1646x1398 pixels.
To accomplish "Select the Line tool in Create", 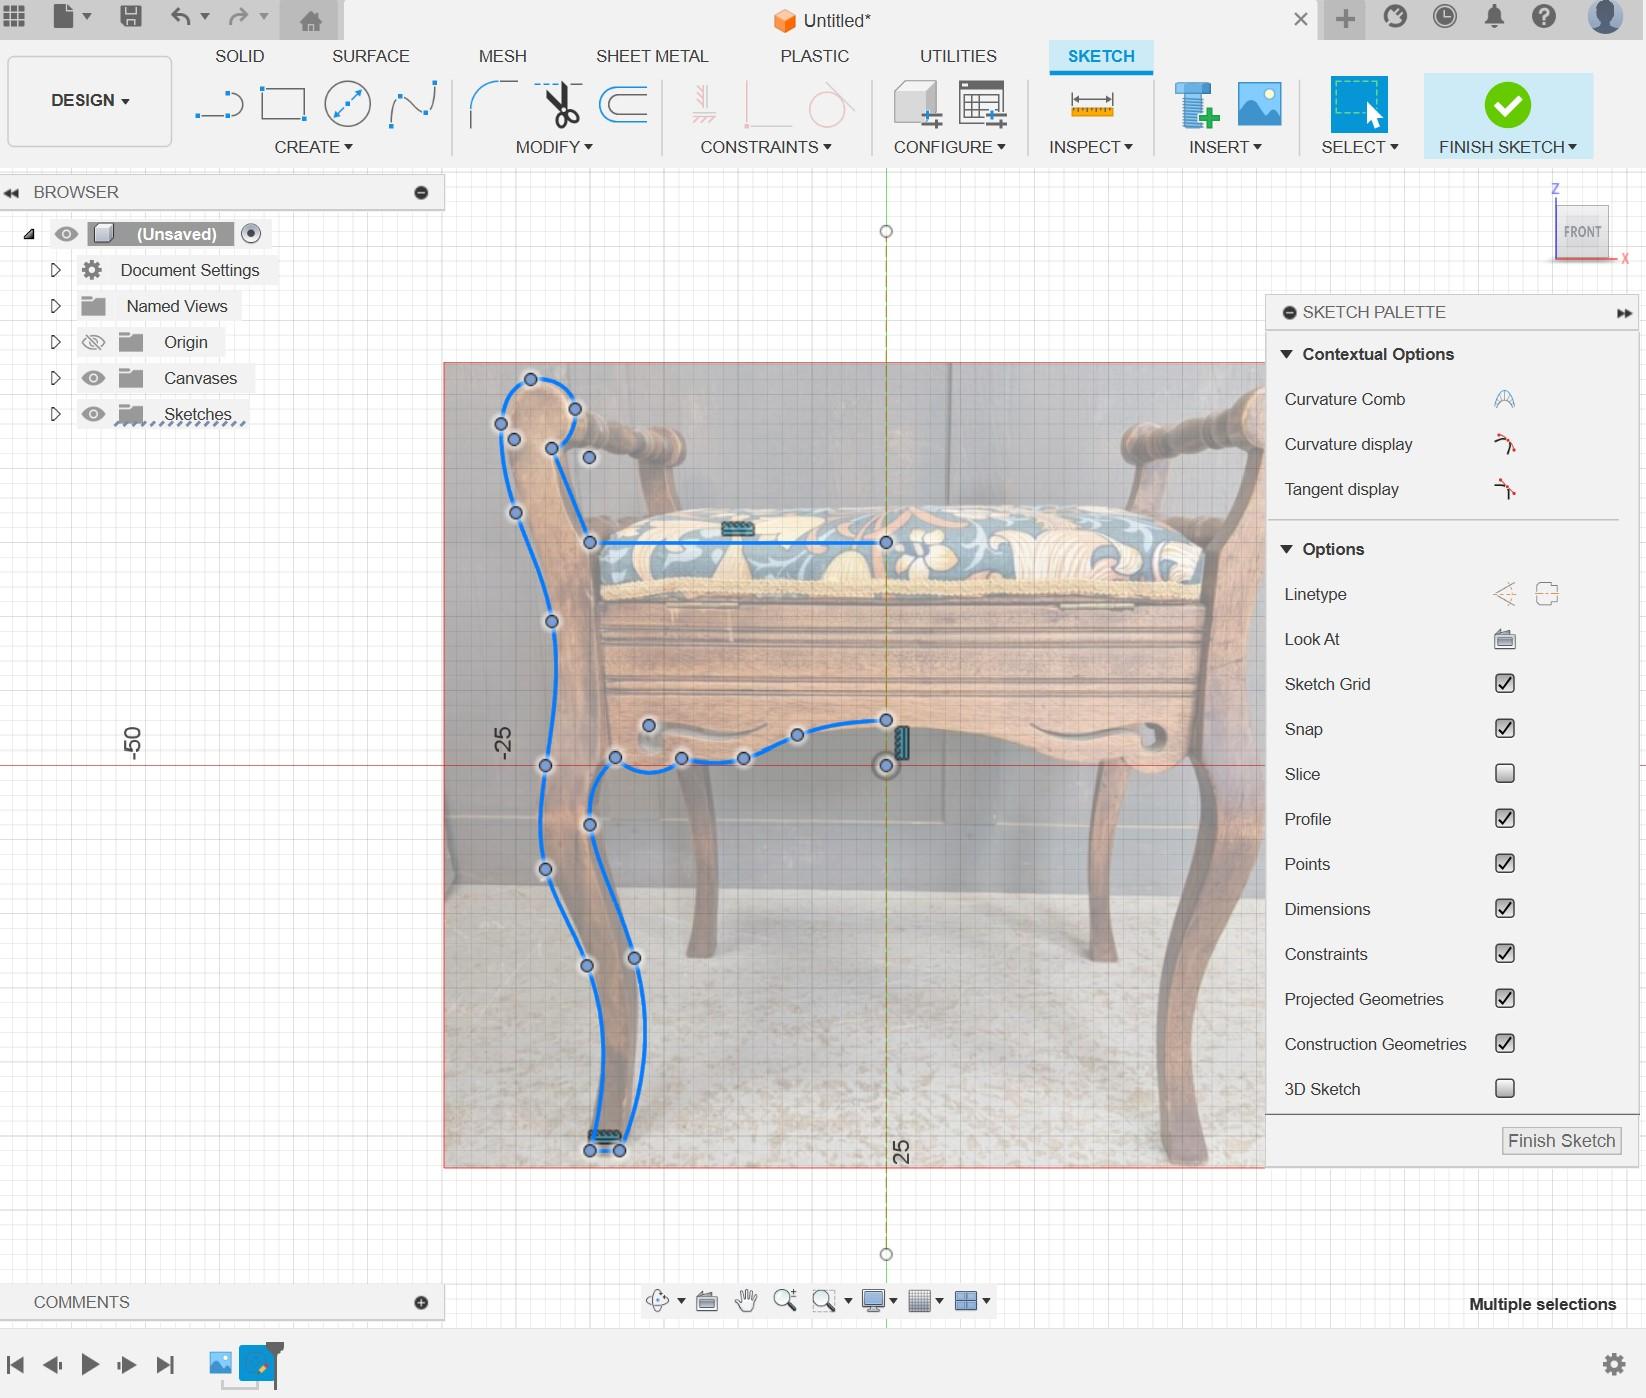I will [x=219, y=104].
